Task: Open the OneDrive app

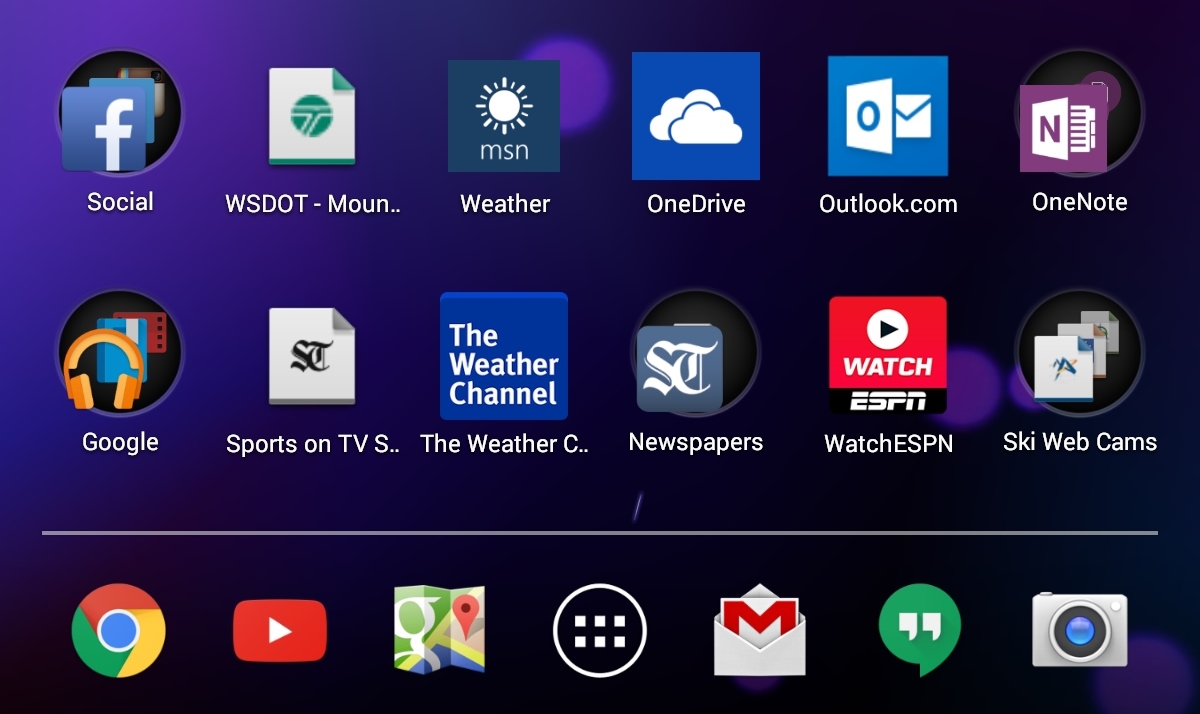Action: point(696,116)
